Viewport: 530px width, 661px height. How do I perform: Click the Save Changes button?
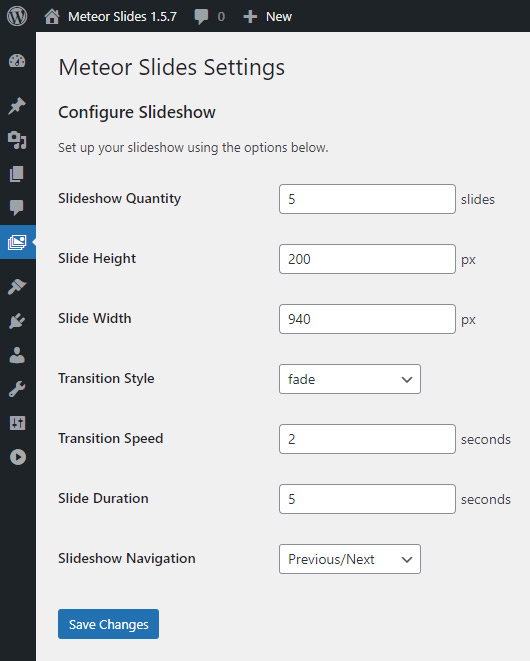point(108,624)
